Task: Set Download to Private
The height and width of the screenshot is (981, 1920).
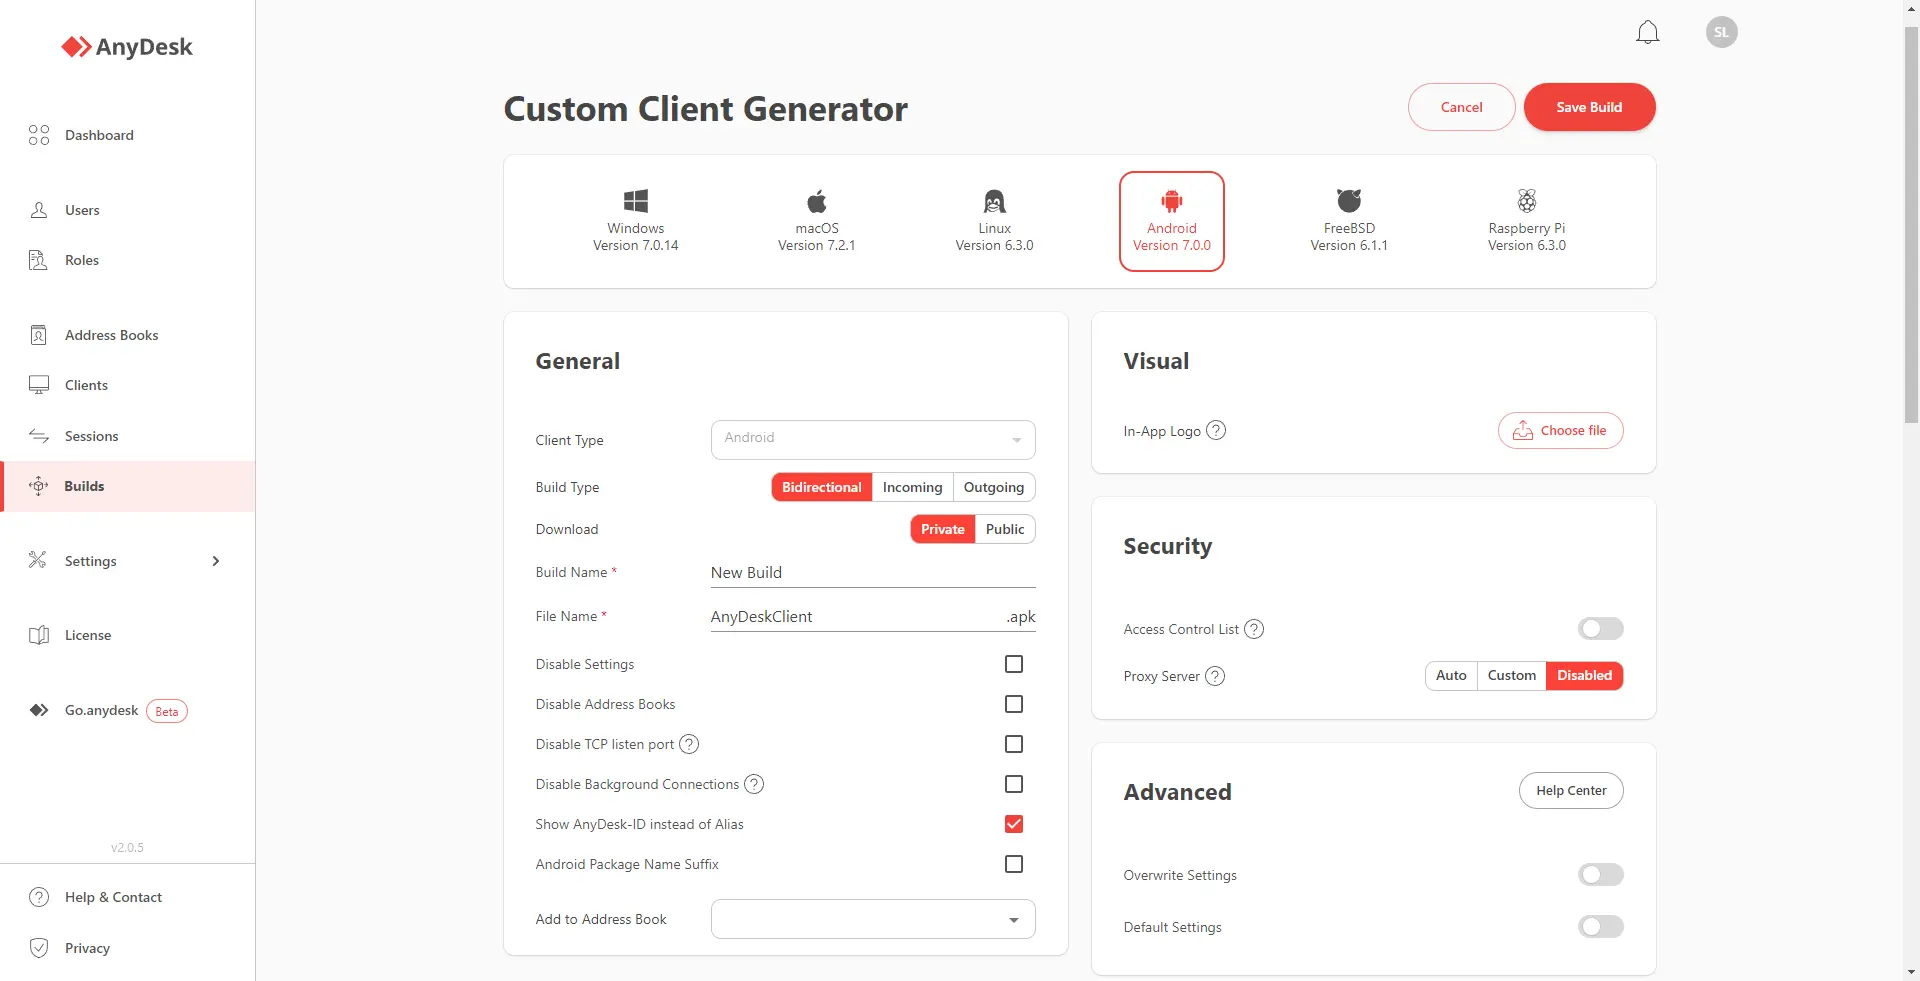Action: 943,529
